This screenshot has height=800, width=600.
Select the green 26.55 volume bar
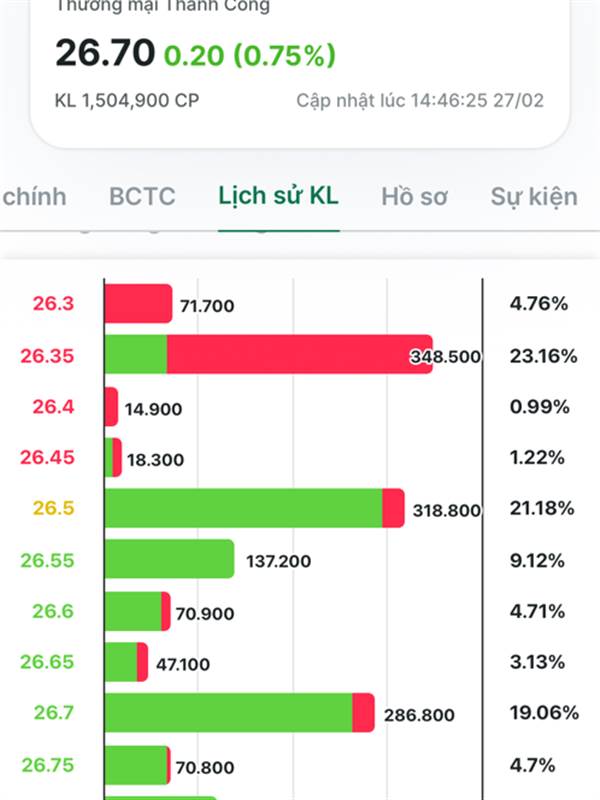tap(169, 560)
